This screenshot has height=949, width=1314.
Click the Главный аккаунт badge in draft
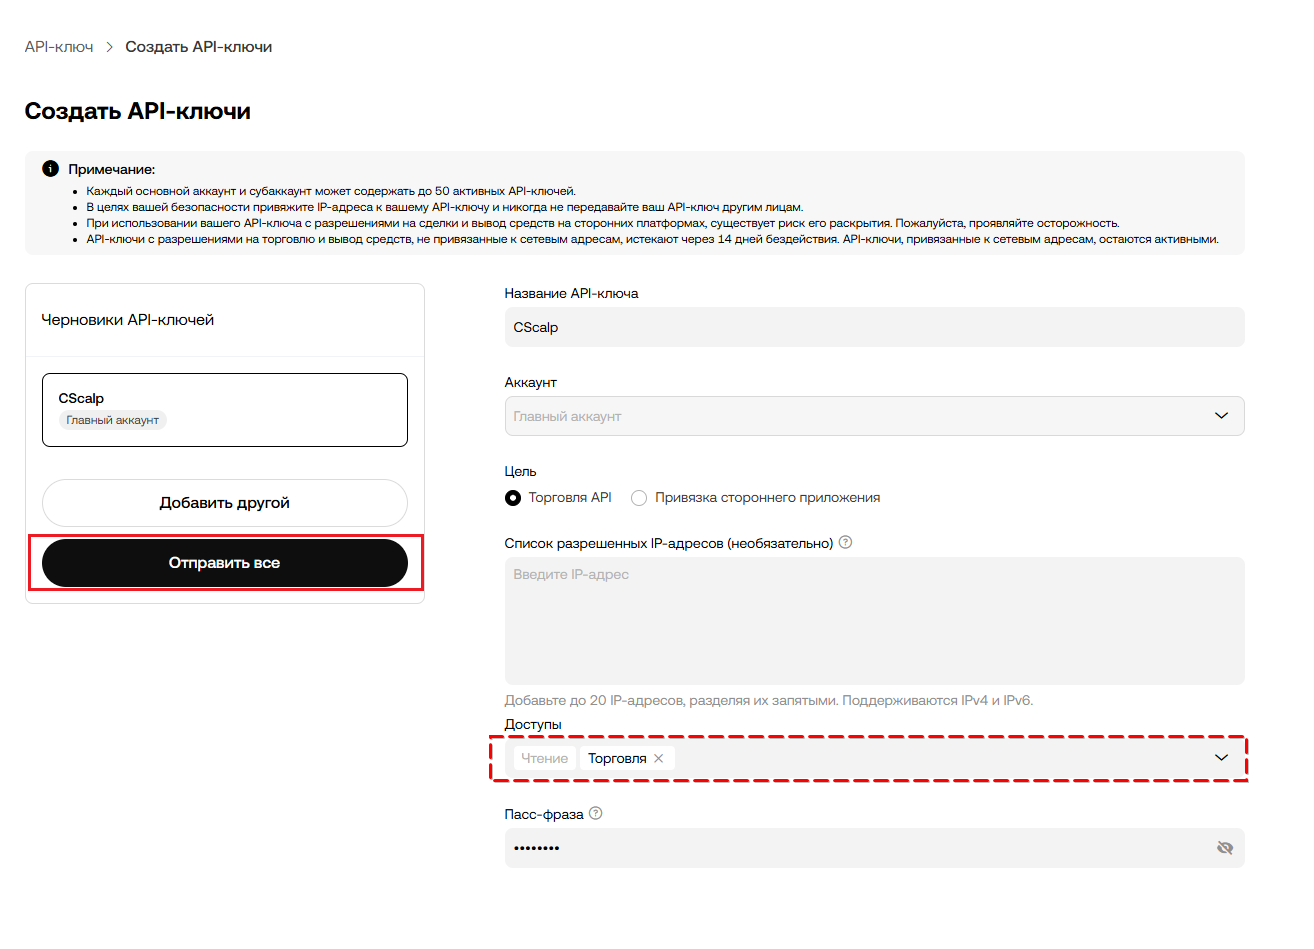click(x=113, y=420)
